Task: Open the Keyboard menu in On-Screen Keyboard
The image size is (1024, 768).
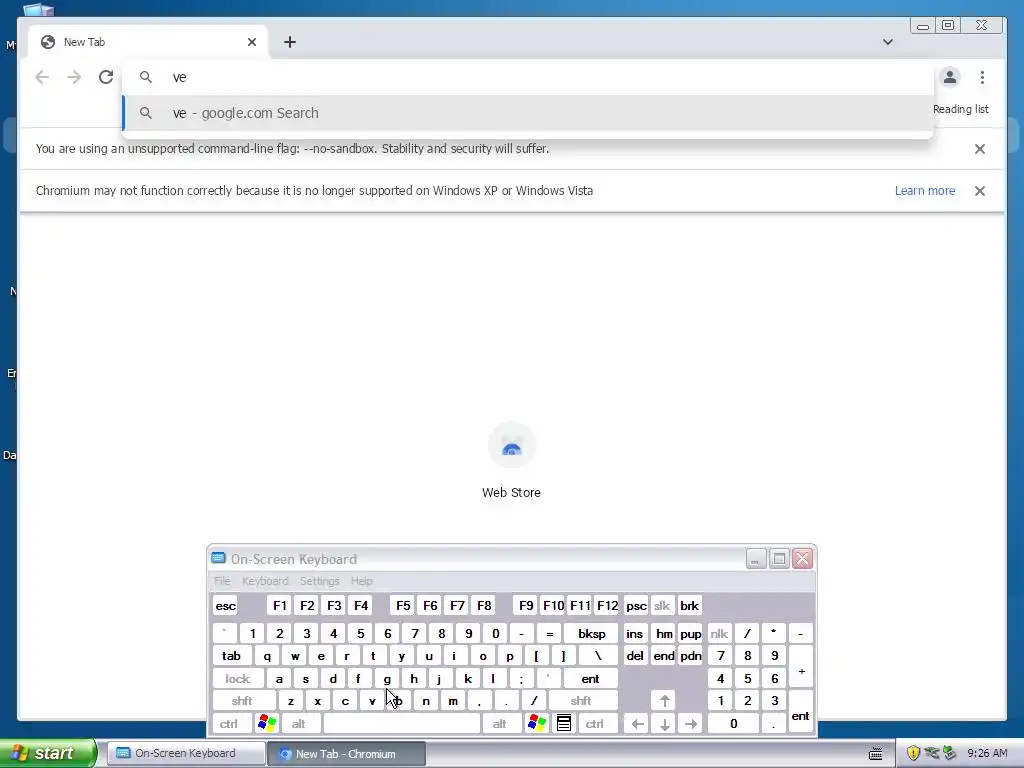Action: click(x=265, y=581)
